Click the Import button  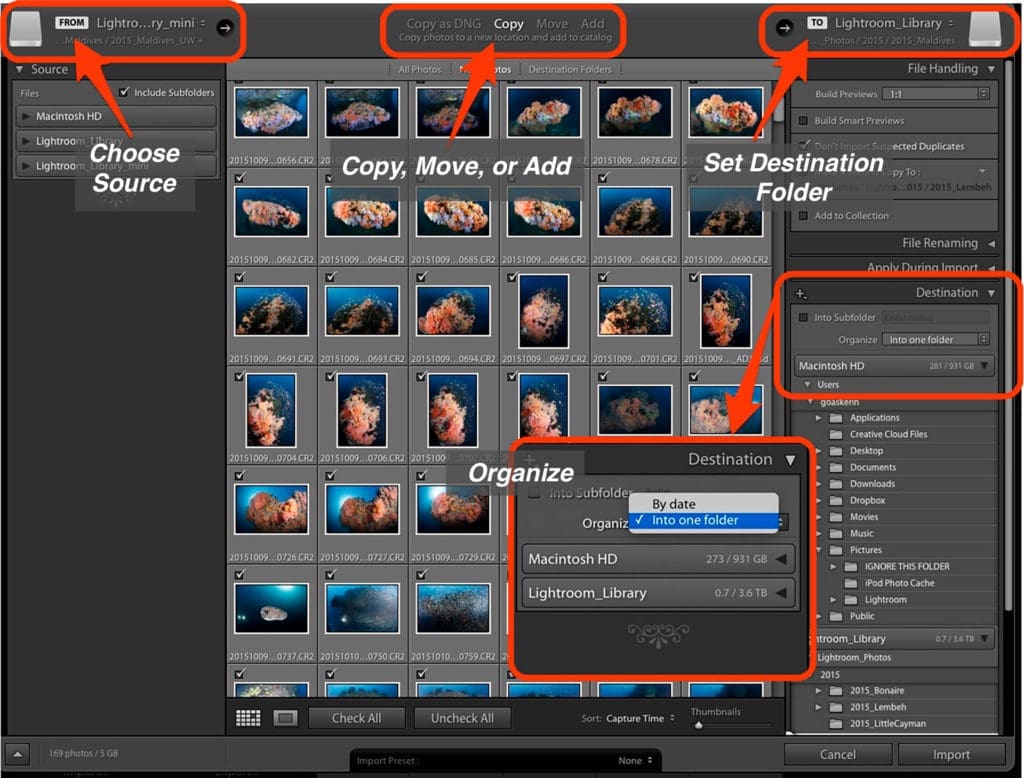click(x=951, y=754)
